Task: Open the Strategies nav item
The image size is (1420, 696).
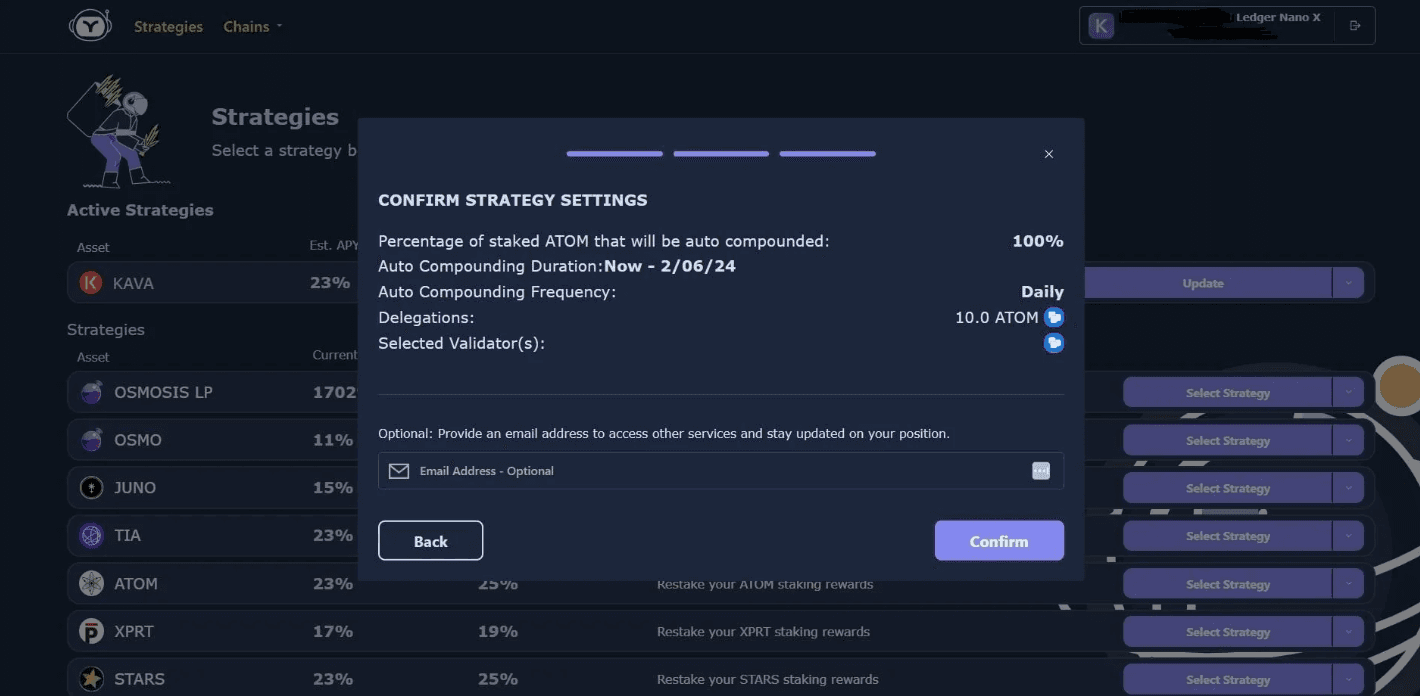Action: click(x=168, y=27)
